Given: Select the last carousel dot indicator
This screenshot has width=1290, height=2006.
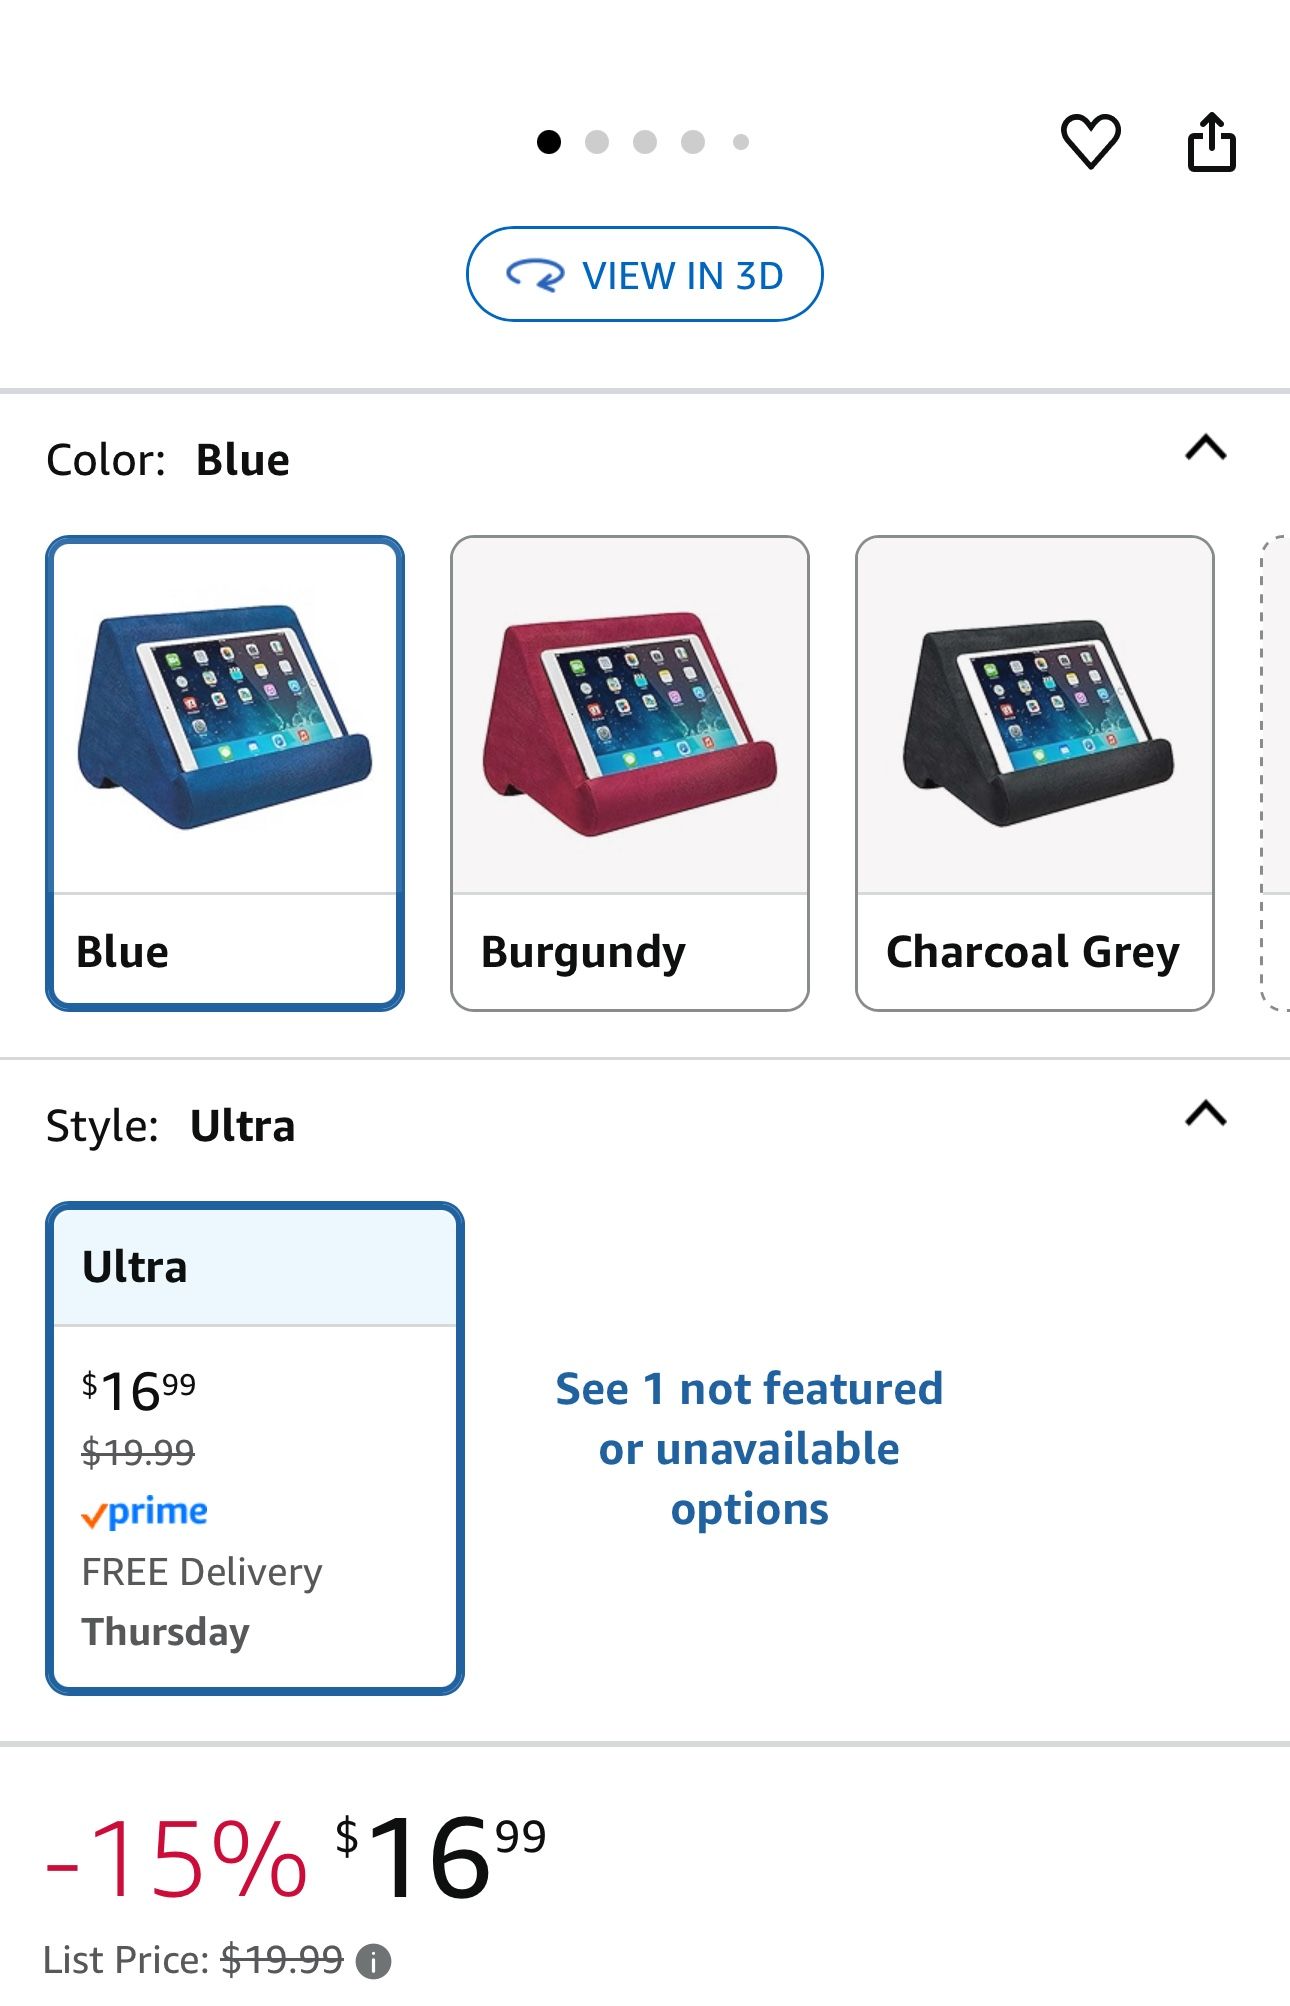Looking at the screenshot, I should (x=741, y=142).
